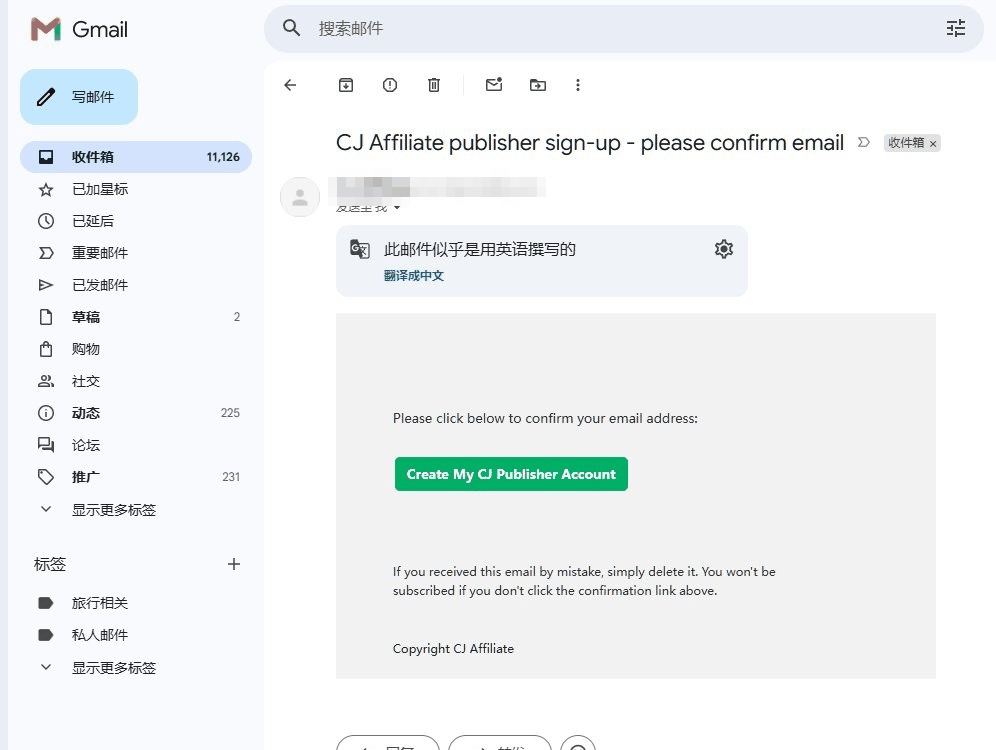Open 已加星标 folder
Screen dimensions: 996x750
point(136,189)
